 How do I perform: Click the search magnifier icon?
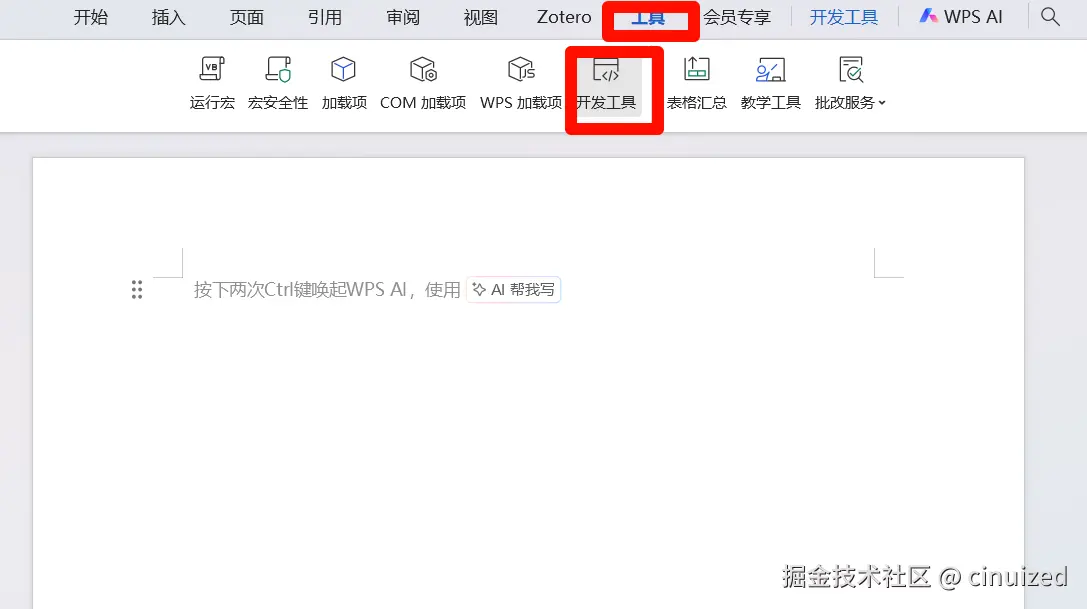1050,17
